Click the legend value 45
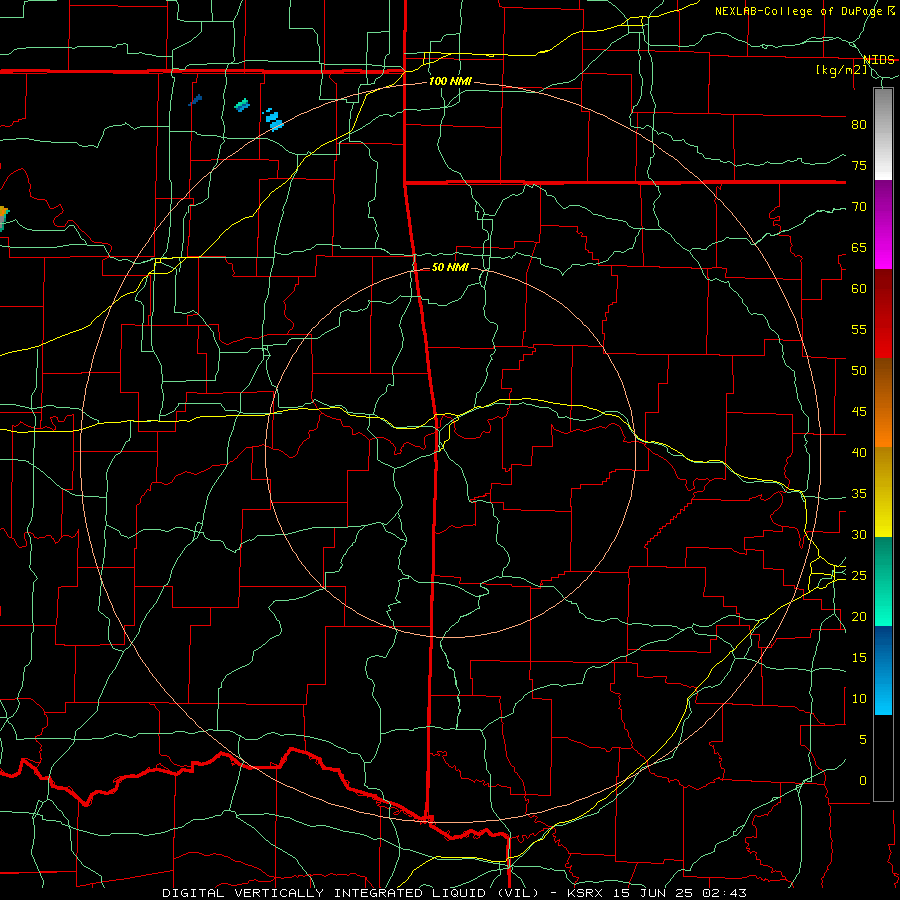Viewport: 900px width, 900px height. 859,412
